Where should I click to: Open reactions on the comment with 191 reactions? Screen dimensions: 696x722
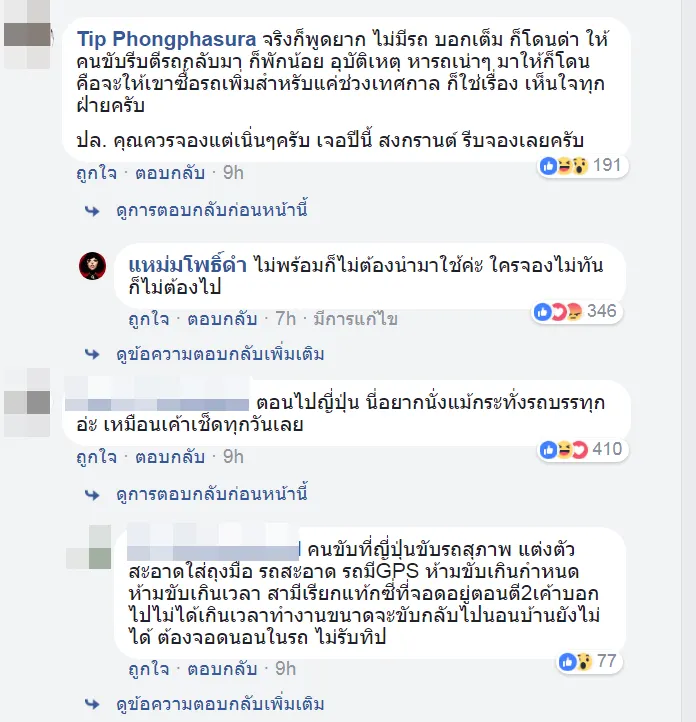(x=583, y=165)
